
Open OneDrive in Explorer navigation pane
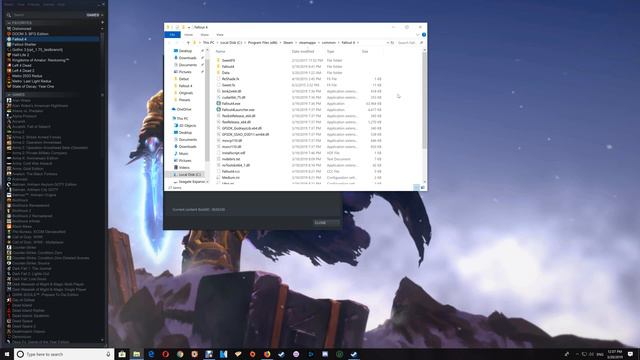[184, 109]
